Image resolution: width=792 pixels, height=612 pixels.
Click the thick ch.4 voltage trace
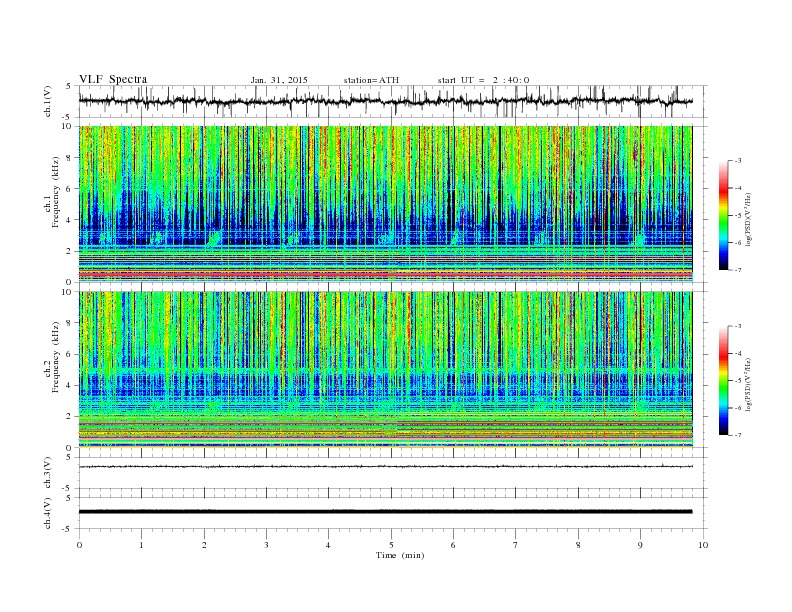coord(385,512)
